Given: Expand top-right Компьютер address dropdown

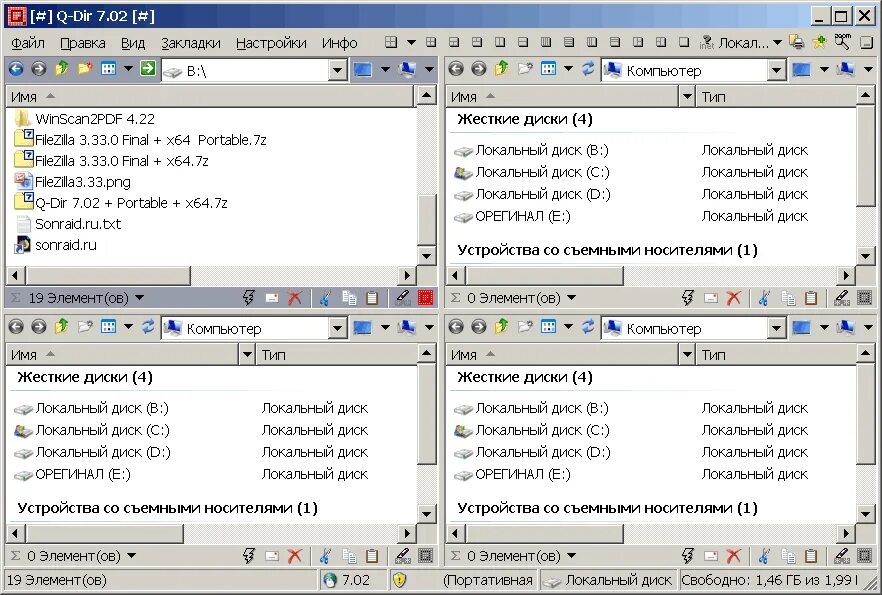Looking at the screenshot, I should [x=776, y=70].
